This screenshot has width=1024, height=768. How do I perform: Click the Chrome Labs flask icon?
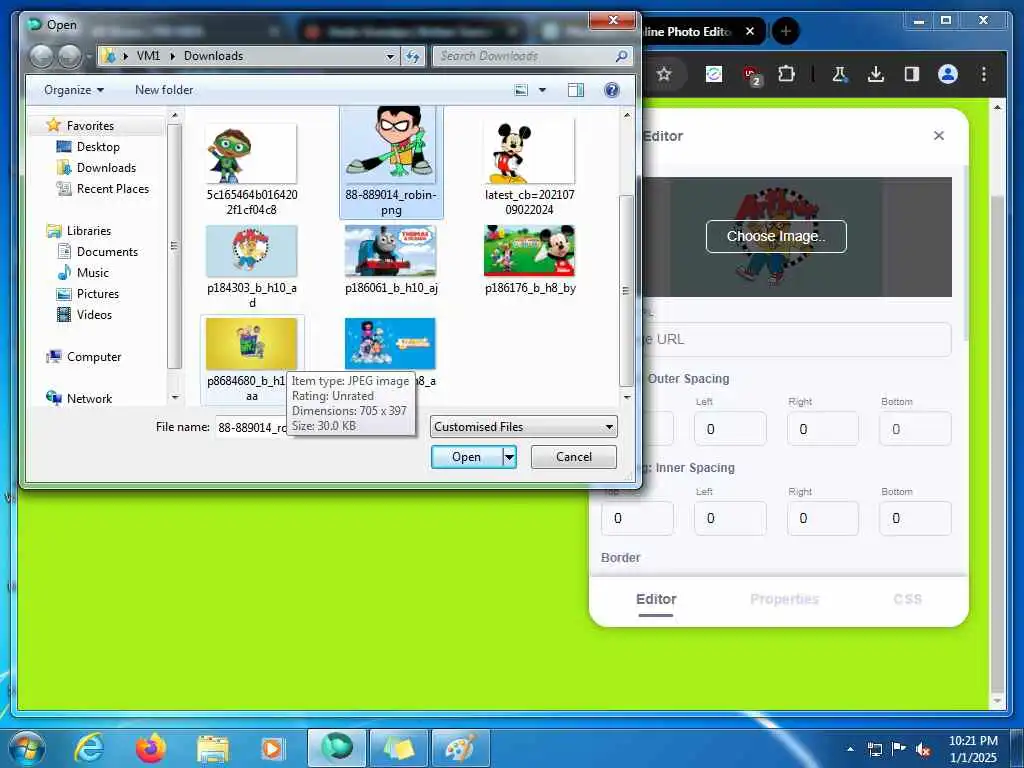(839, 74)
